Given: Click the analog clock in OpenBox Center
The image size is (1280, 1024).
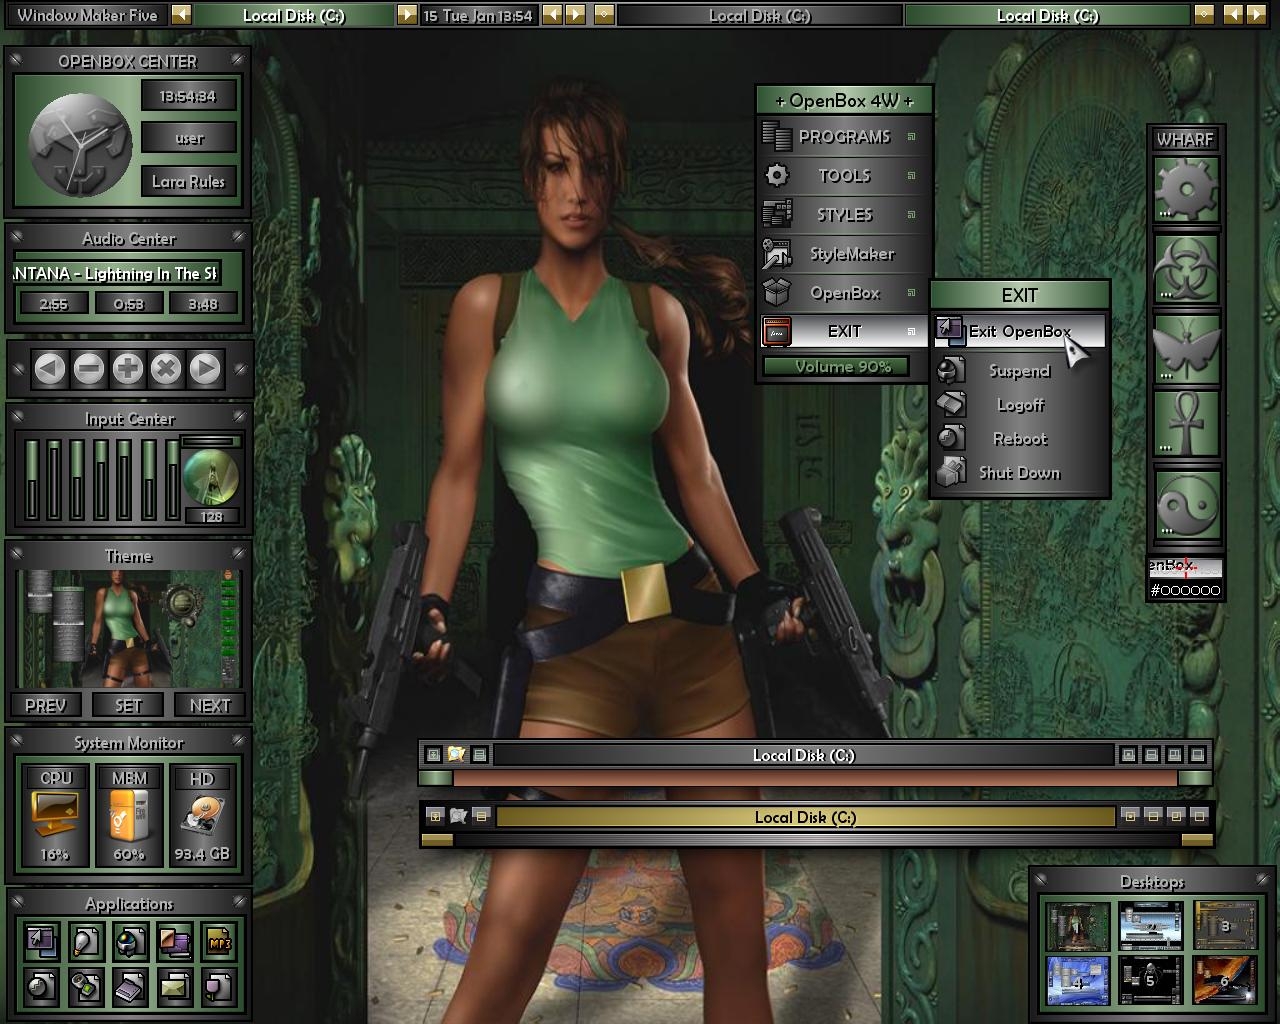Looking at the screenshot, I should (x=79, y=143).
